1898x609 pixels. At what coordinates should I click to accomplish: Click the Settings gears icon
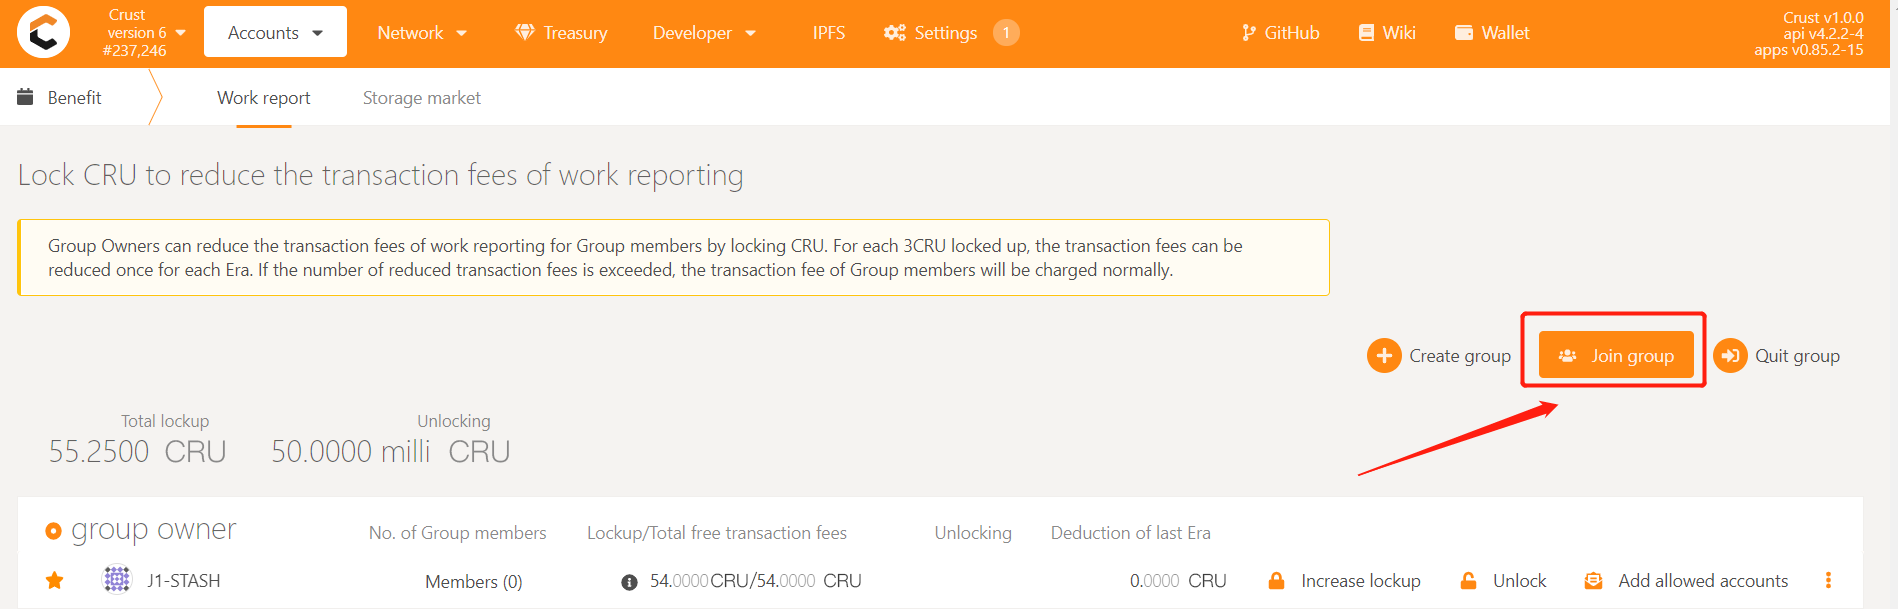pos(895,32)
